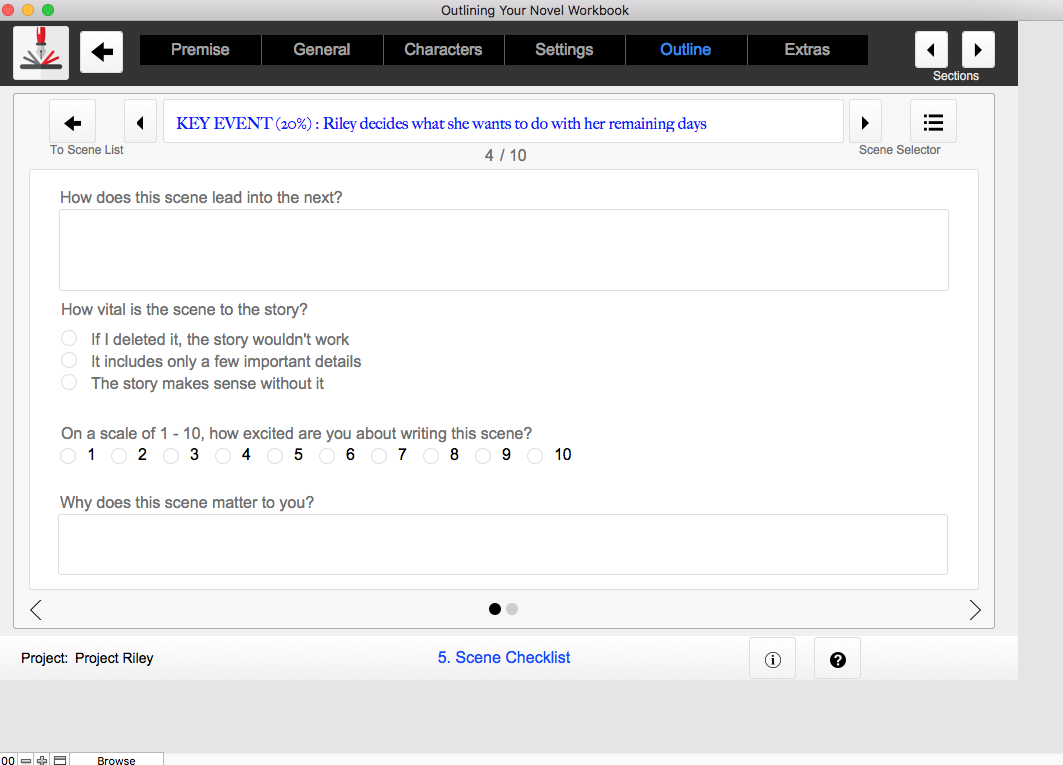Choose excitement rating 6
This screenshot has height=765, width=1063.
point(327,456)
